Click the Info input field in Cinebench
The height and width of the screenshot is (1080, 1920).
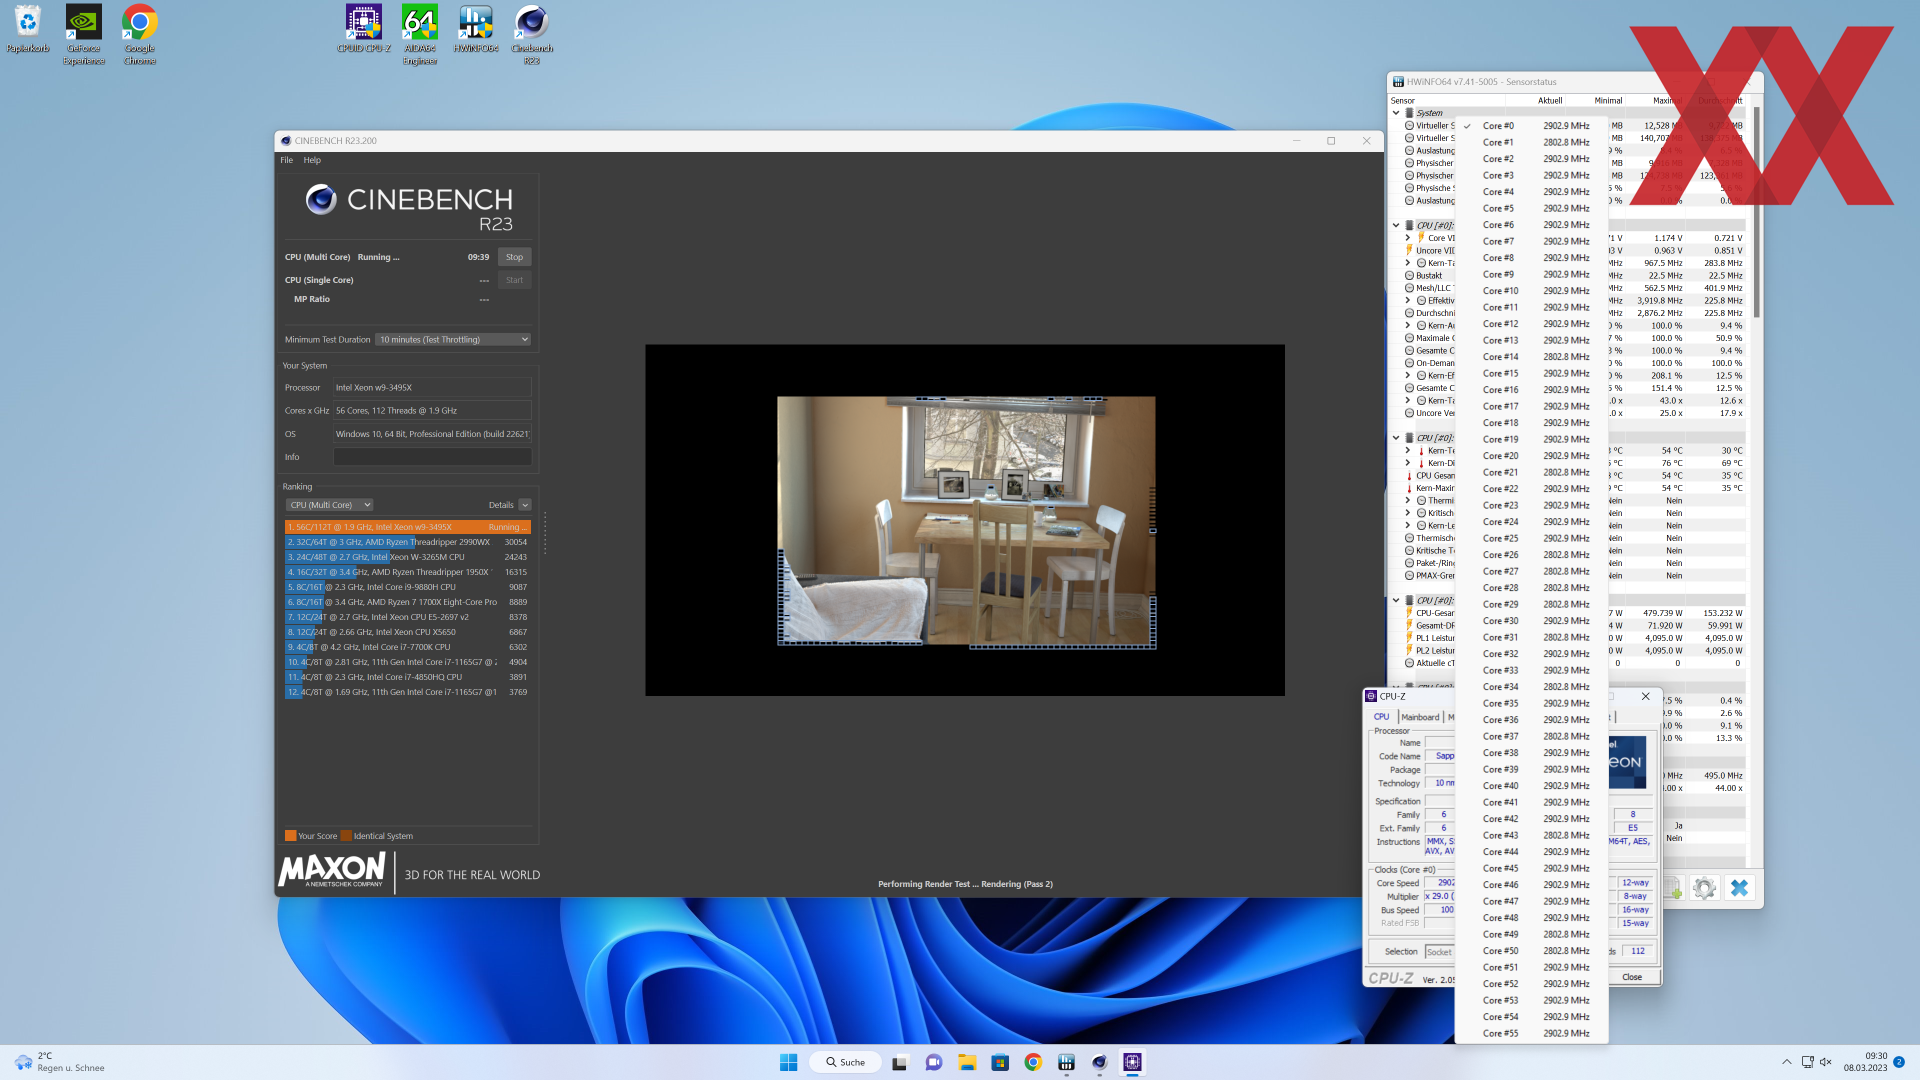point(432,457)
